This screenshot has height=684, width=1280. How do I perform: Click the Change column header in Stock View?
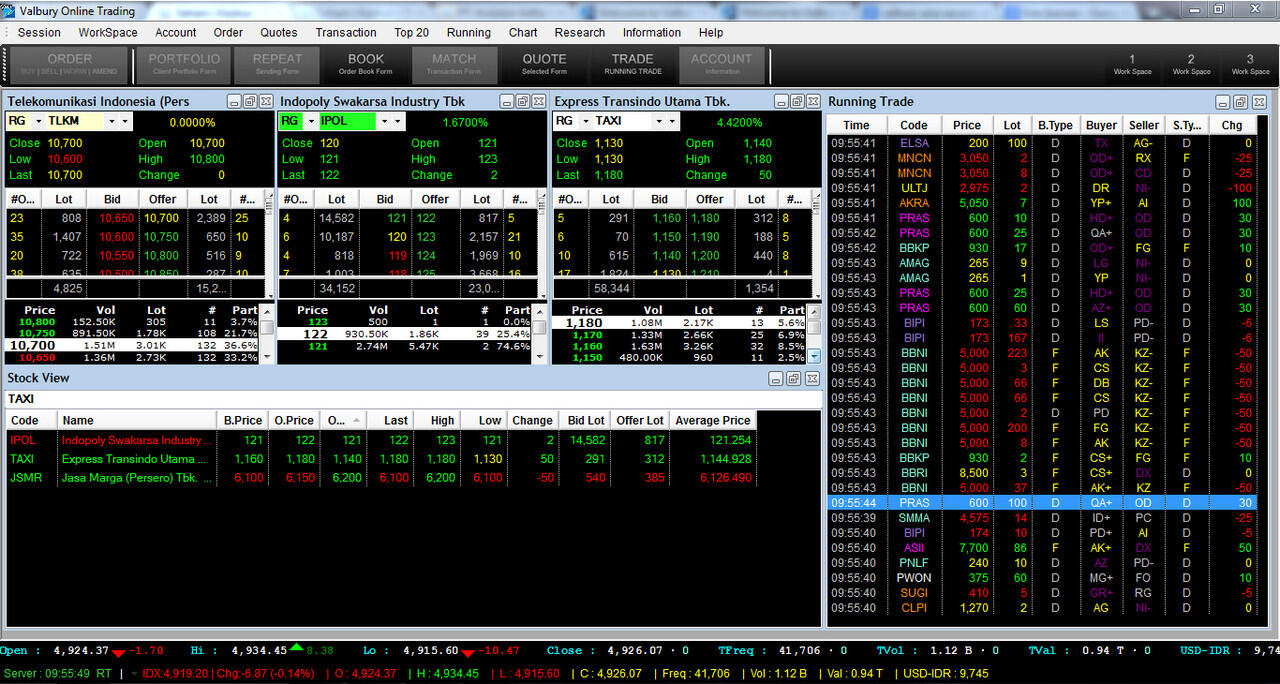tap(532, 420)
